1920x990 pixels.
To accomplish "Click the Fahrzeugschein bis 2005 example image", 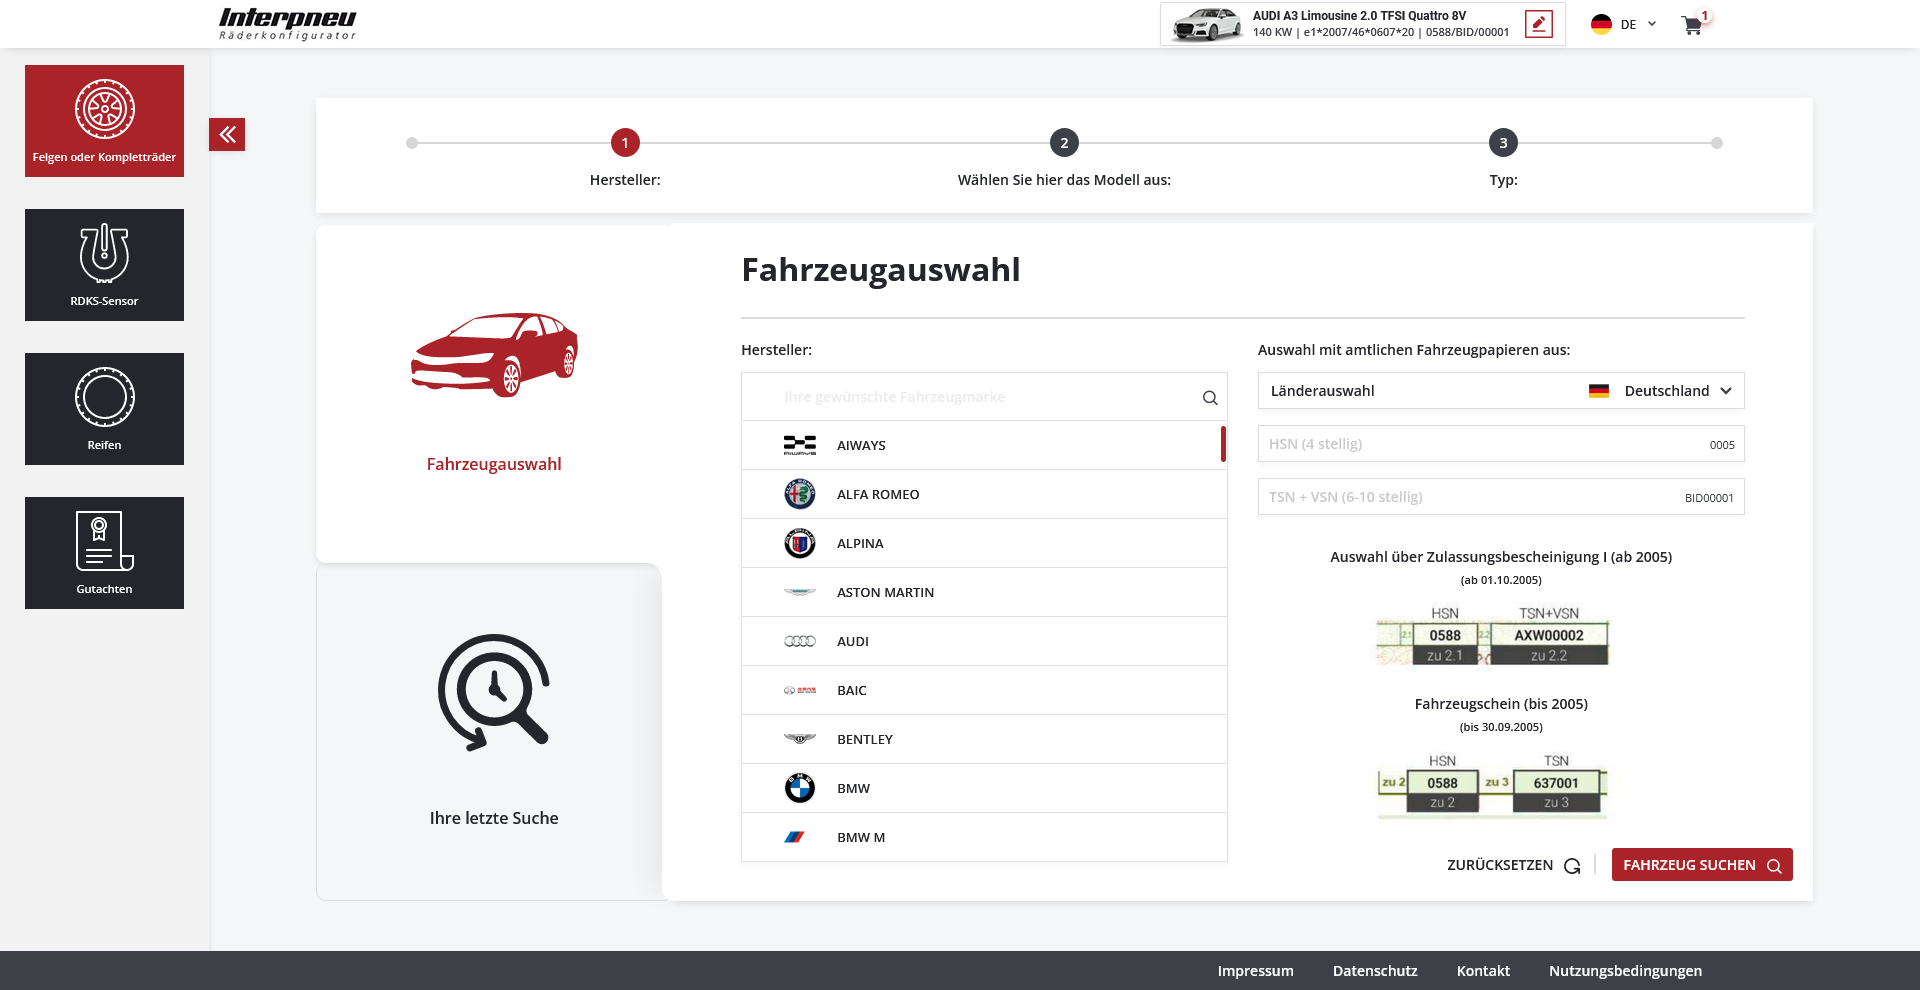I will tap(1492, 787).
